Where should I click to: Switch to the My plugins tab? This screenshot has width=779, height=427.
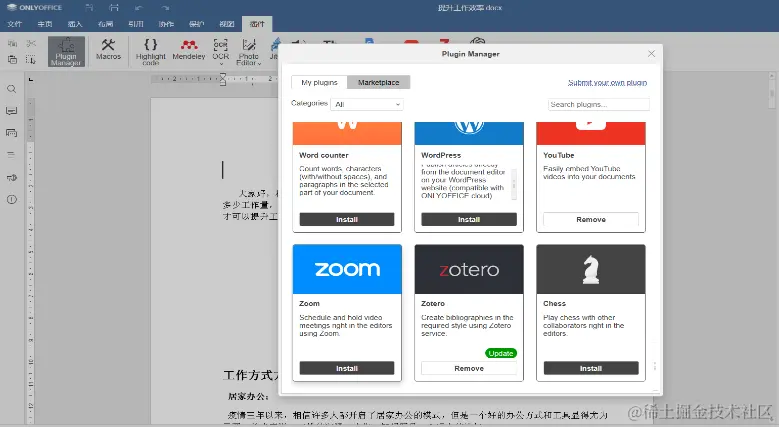(319, 83)
